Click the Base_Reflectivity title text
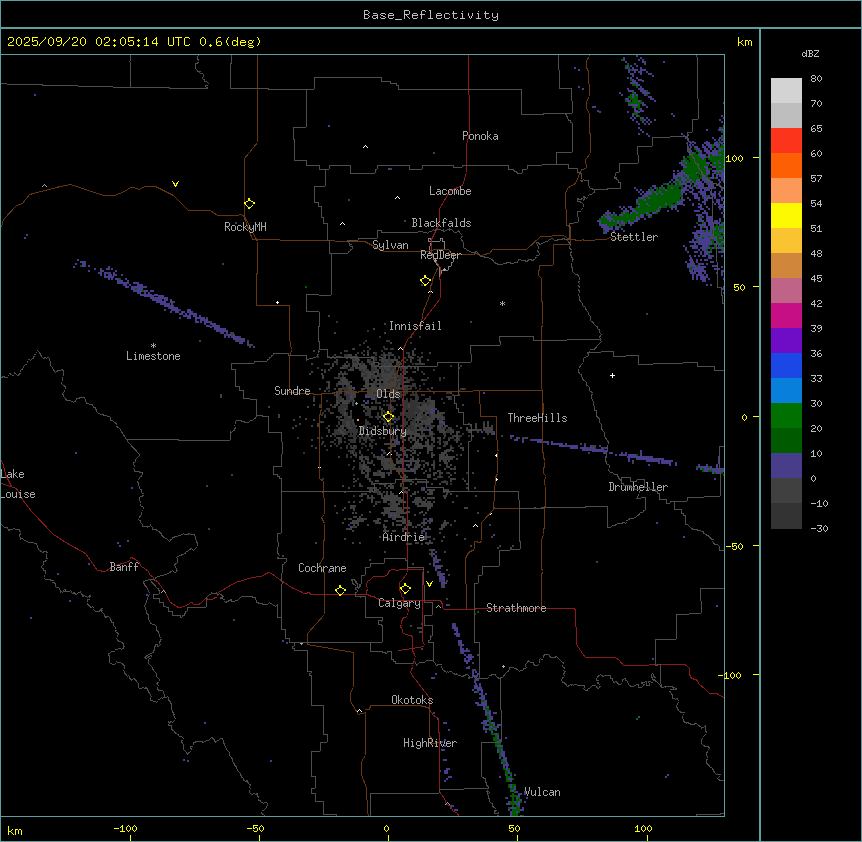Viewport: 862px width, 842px height. coord(431,15)
